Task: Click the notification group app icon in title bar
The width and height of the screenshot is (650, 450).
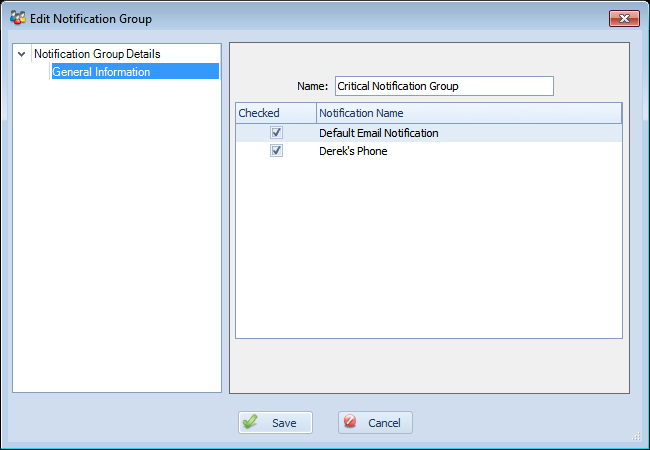Action: (18, 18)
